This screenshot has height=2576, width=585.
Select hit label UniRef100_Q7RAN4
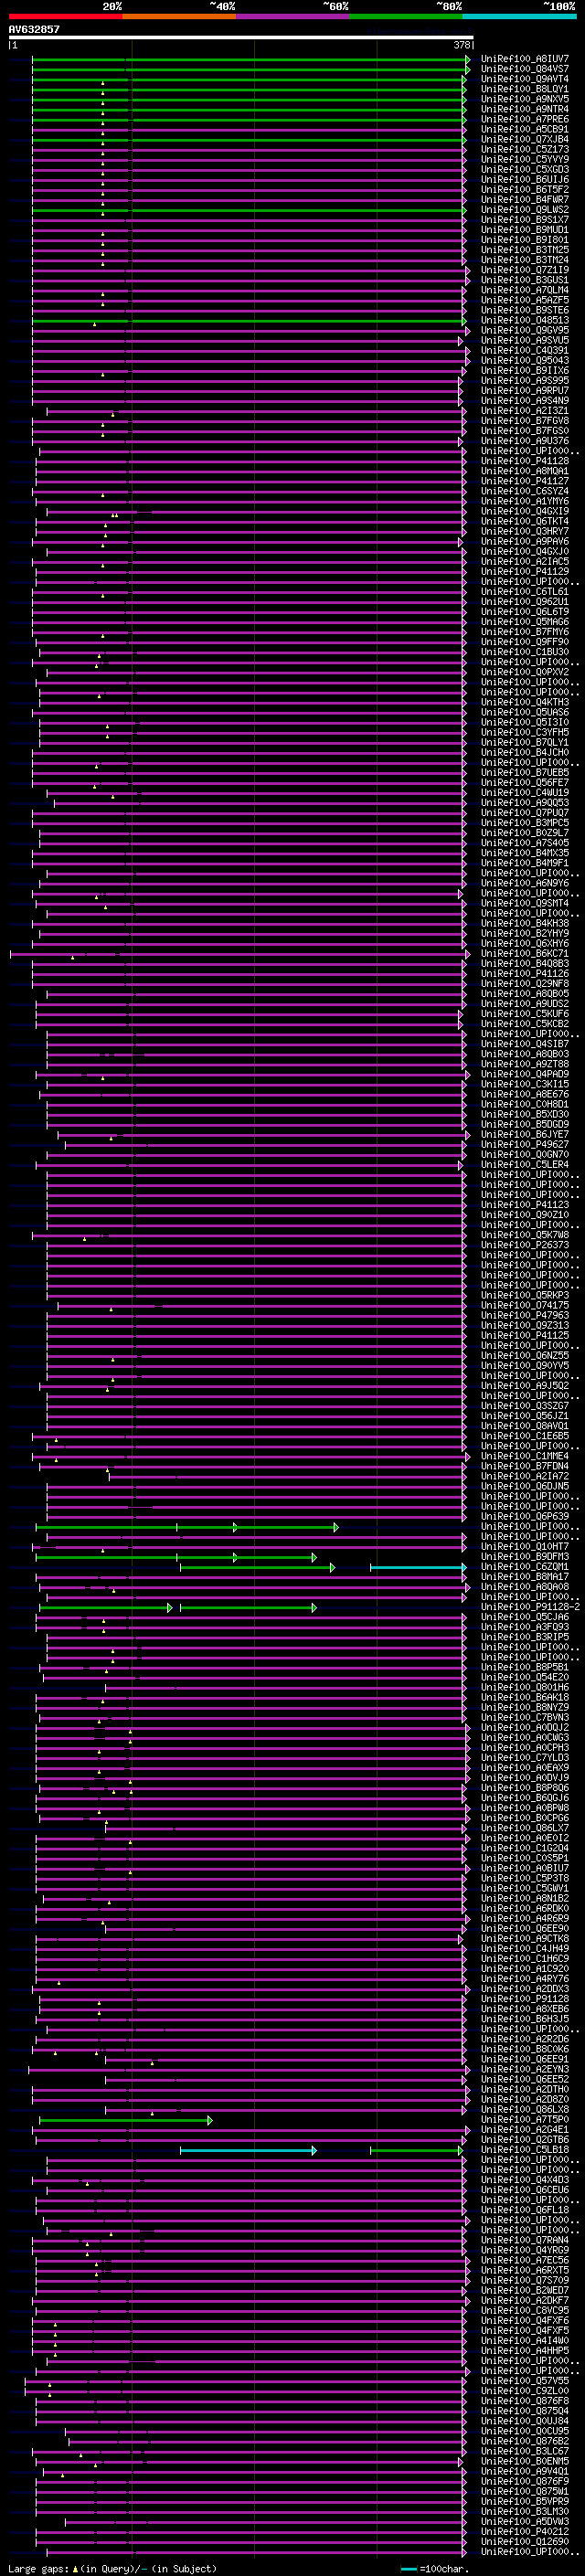coord(525,2240)
